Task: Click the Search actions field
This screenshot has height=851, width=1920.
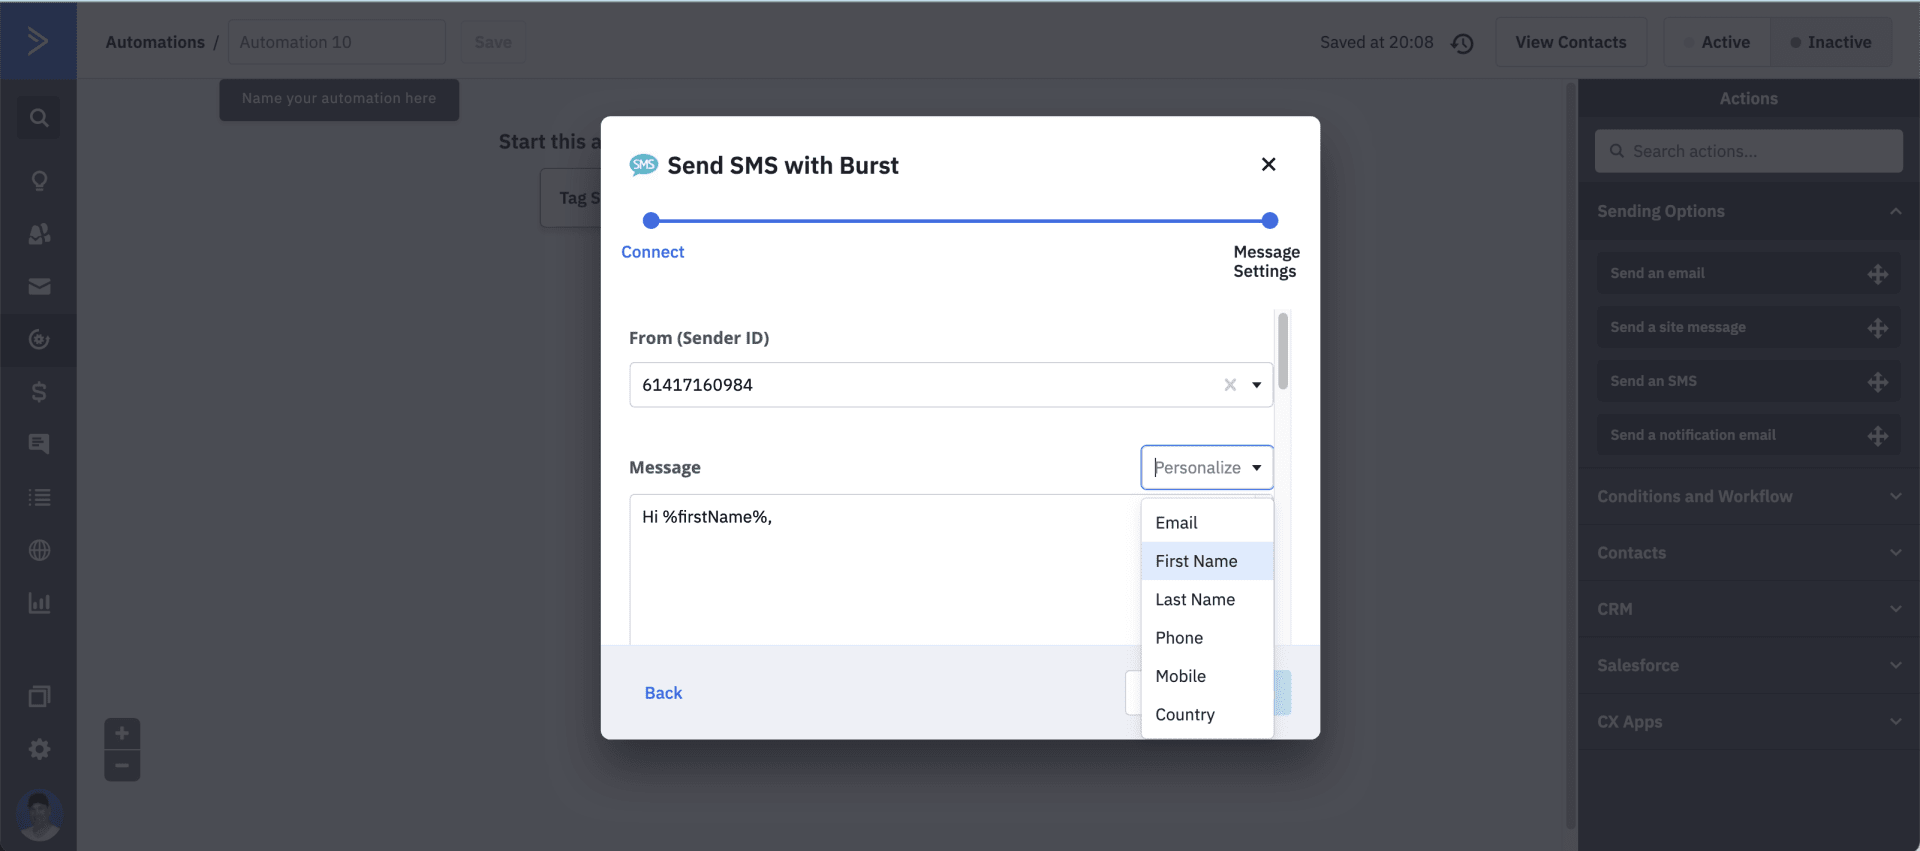Action: point(1749,151)
